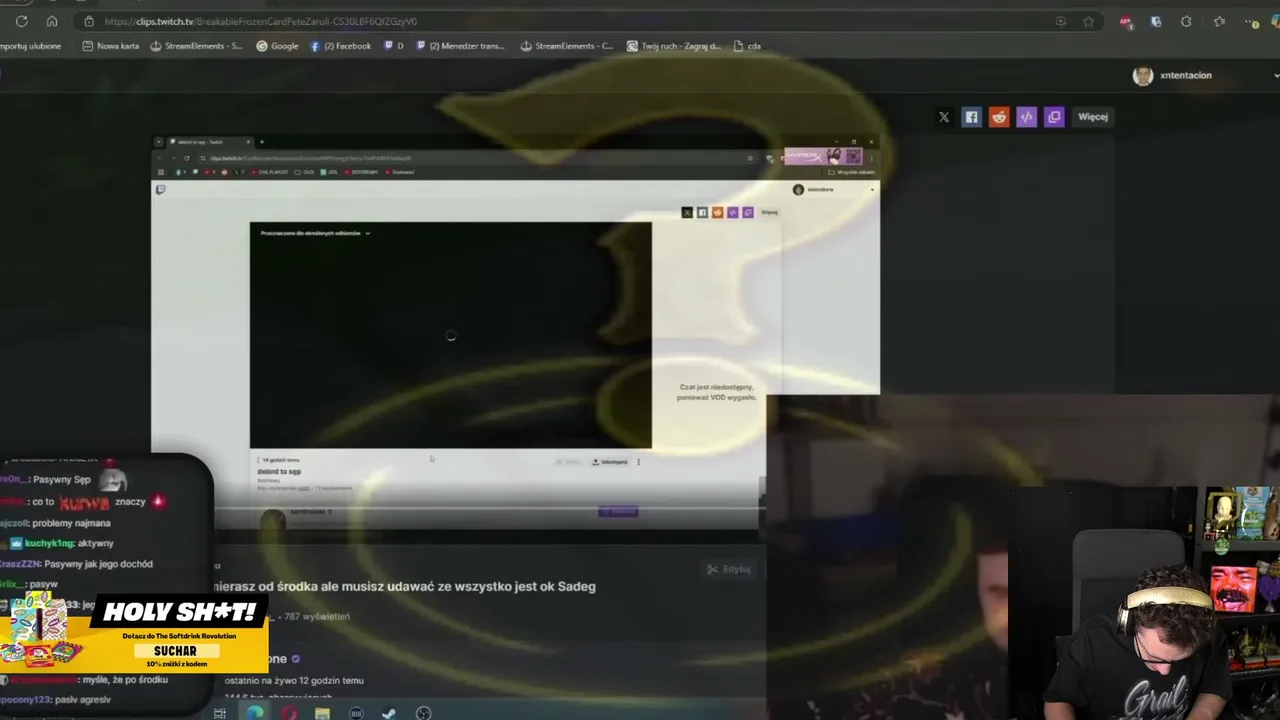Click embed icon in the inner Chrome window
The width and height of the screenshot is (1280, 720).
tap(732, 212)
